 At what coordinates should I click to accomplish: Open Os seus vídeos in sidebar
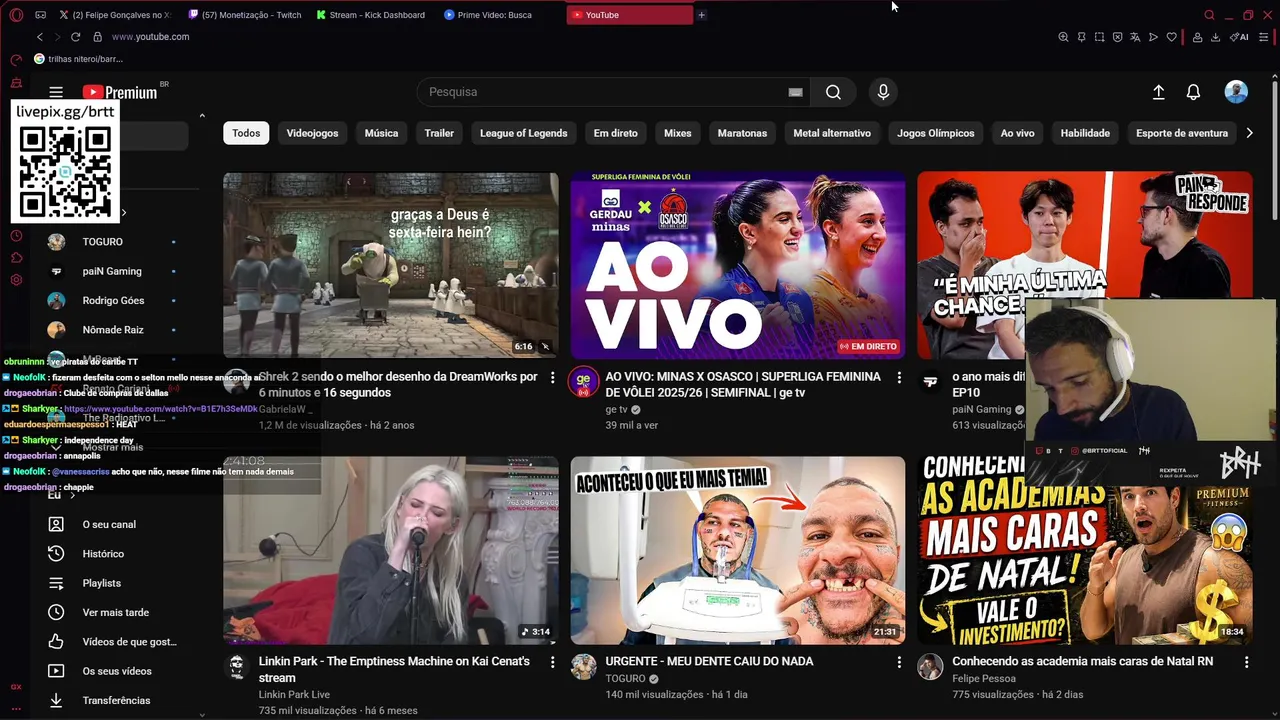tap(115, 671)
